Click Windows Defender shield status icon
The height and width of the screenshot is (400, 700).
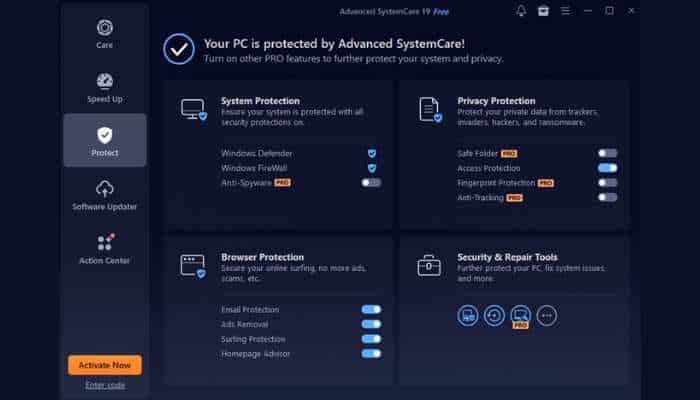pos(371,154)
